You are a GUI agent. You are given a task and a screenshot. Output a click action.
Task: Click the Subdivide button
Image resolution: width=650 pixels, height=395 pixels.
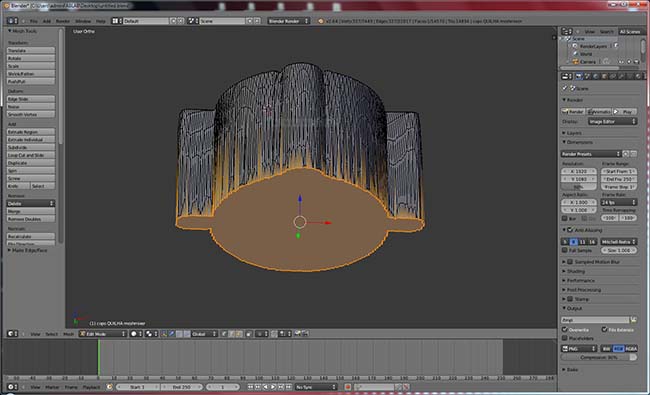point(31,147)
